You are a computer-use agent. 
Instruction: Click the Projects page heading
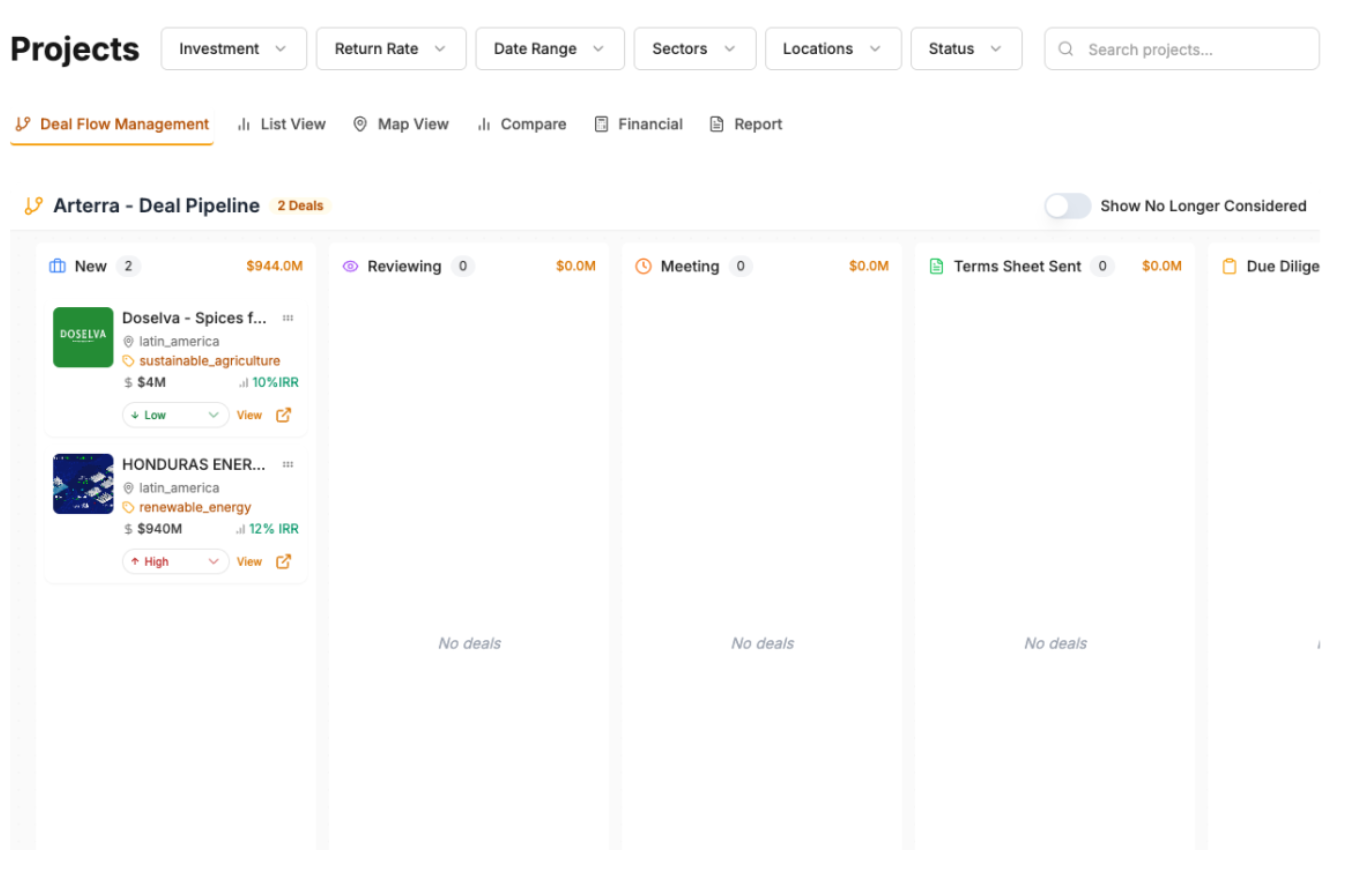[75, 49]
